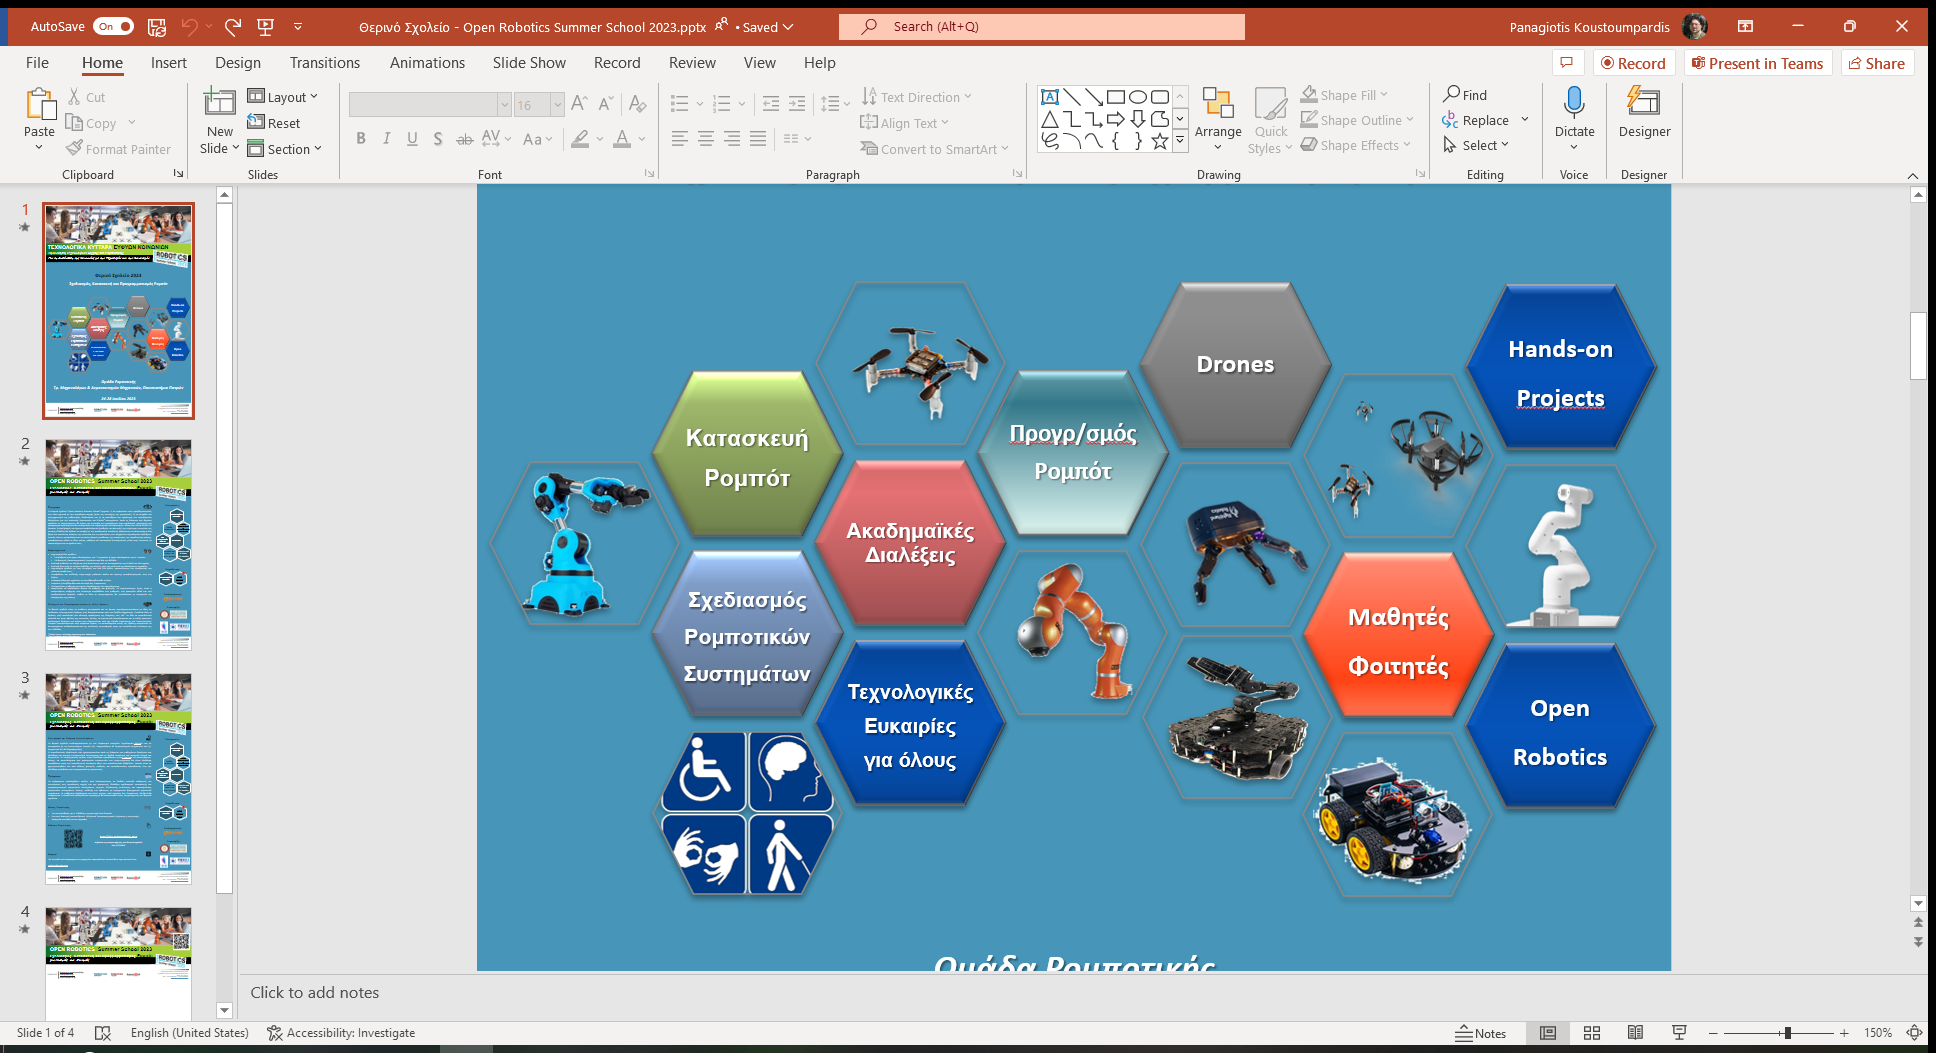Toggle Notes pane in status bar
1936x1053 pixels.
(1481, 1033)
